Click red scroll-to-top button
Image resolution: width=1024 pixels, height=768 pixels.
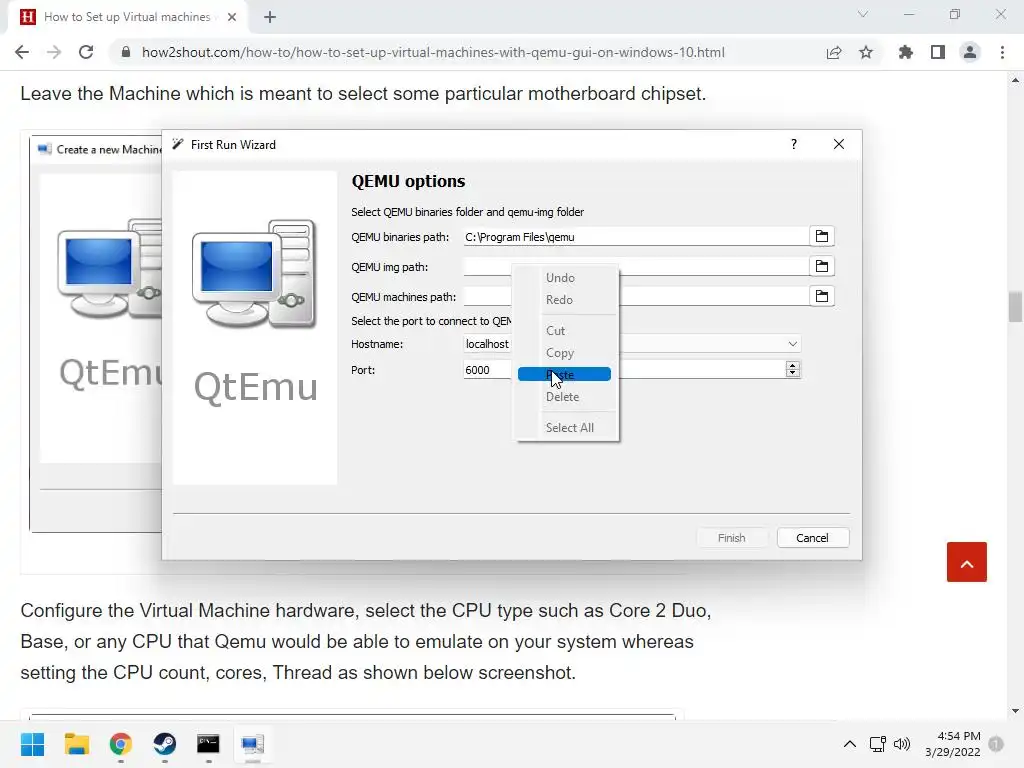[967, 562]
